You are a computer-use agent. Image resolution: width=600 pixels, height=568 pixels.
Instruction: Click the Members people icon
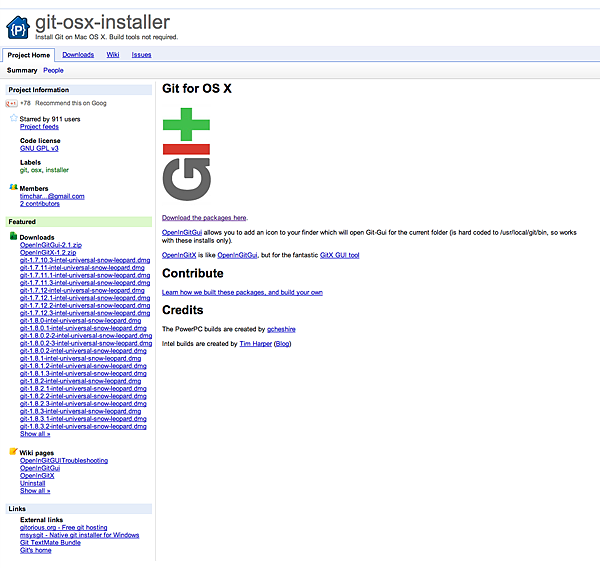click(14, 187)
